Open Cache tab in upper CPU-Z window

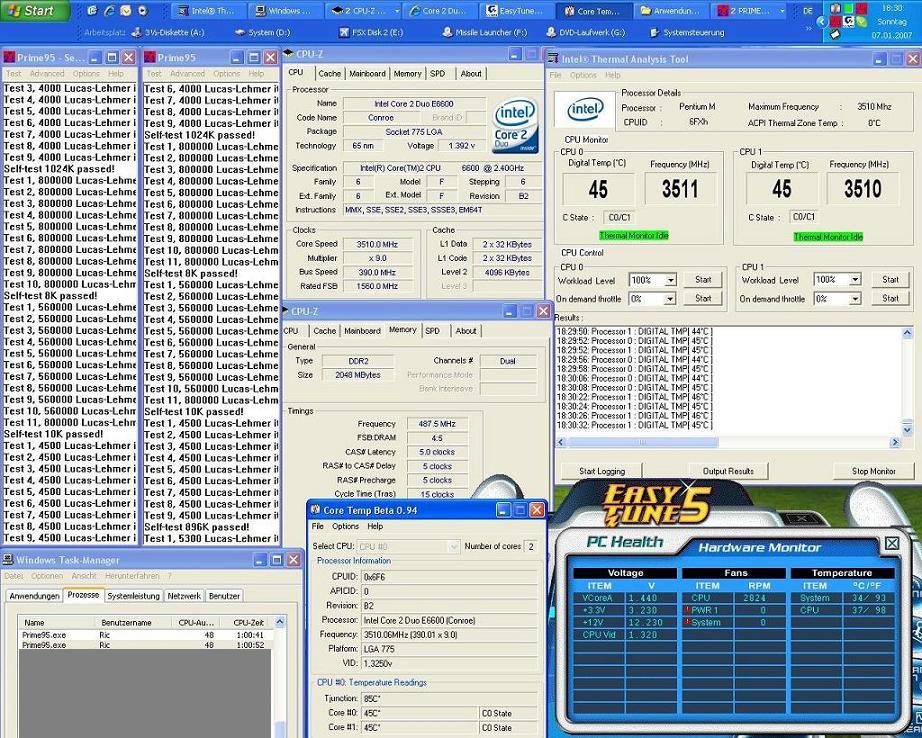(329, 74)
